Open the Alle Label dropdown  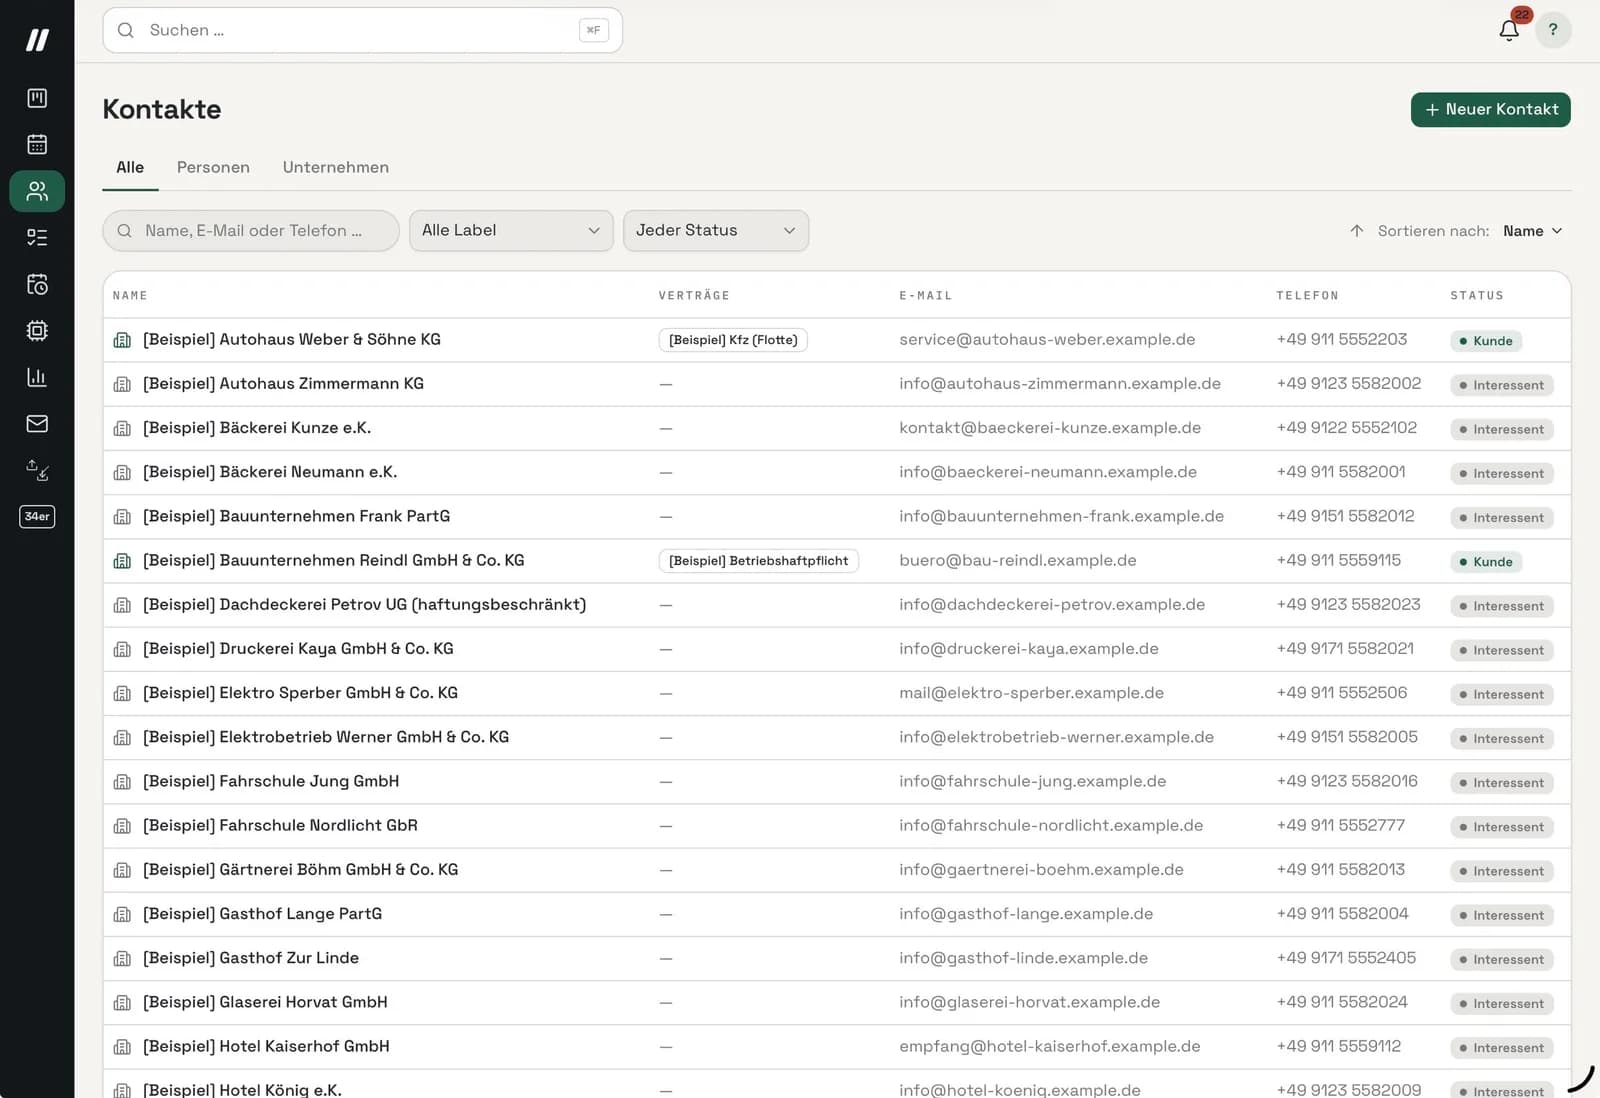point(511,230)
